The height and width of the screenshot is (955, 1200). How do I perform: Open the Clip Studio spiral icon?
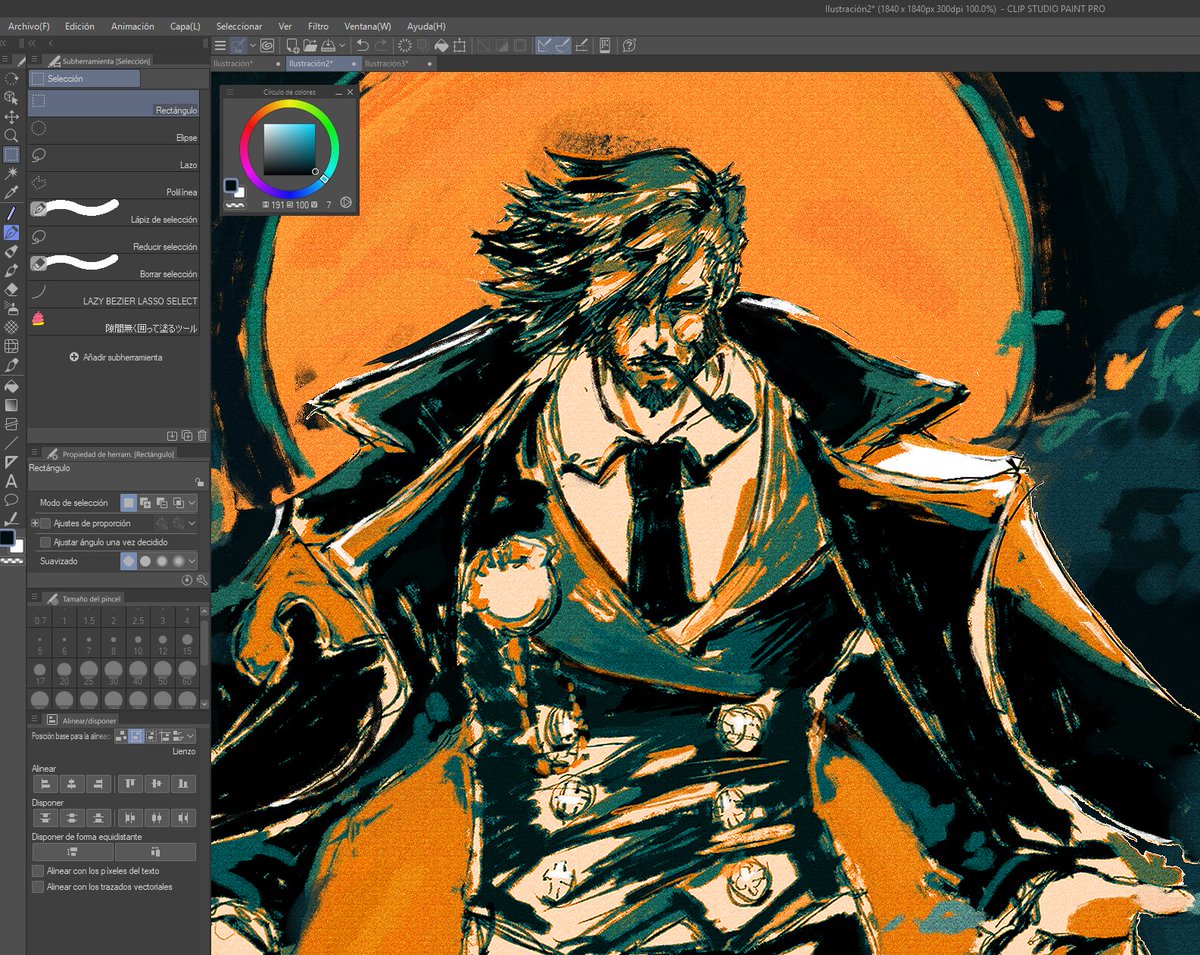tap(267, 45)
